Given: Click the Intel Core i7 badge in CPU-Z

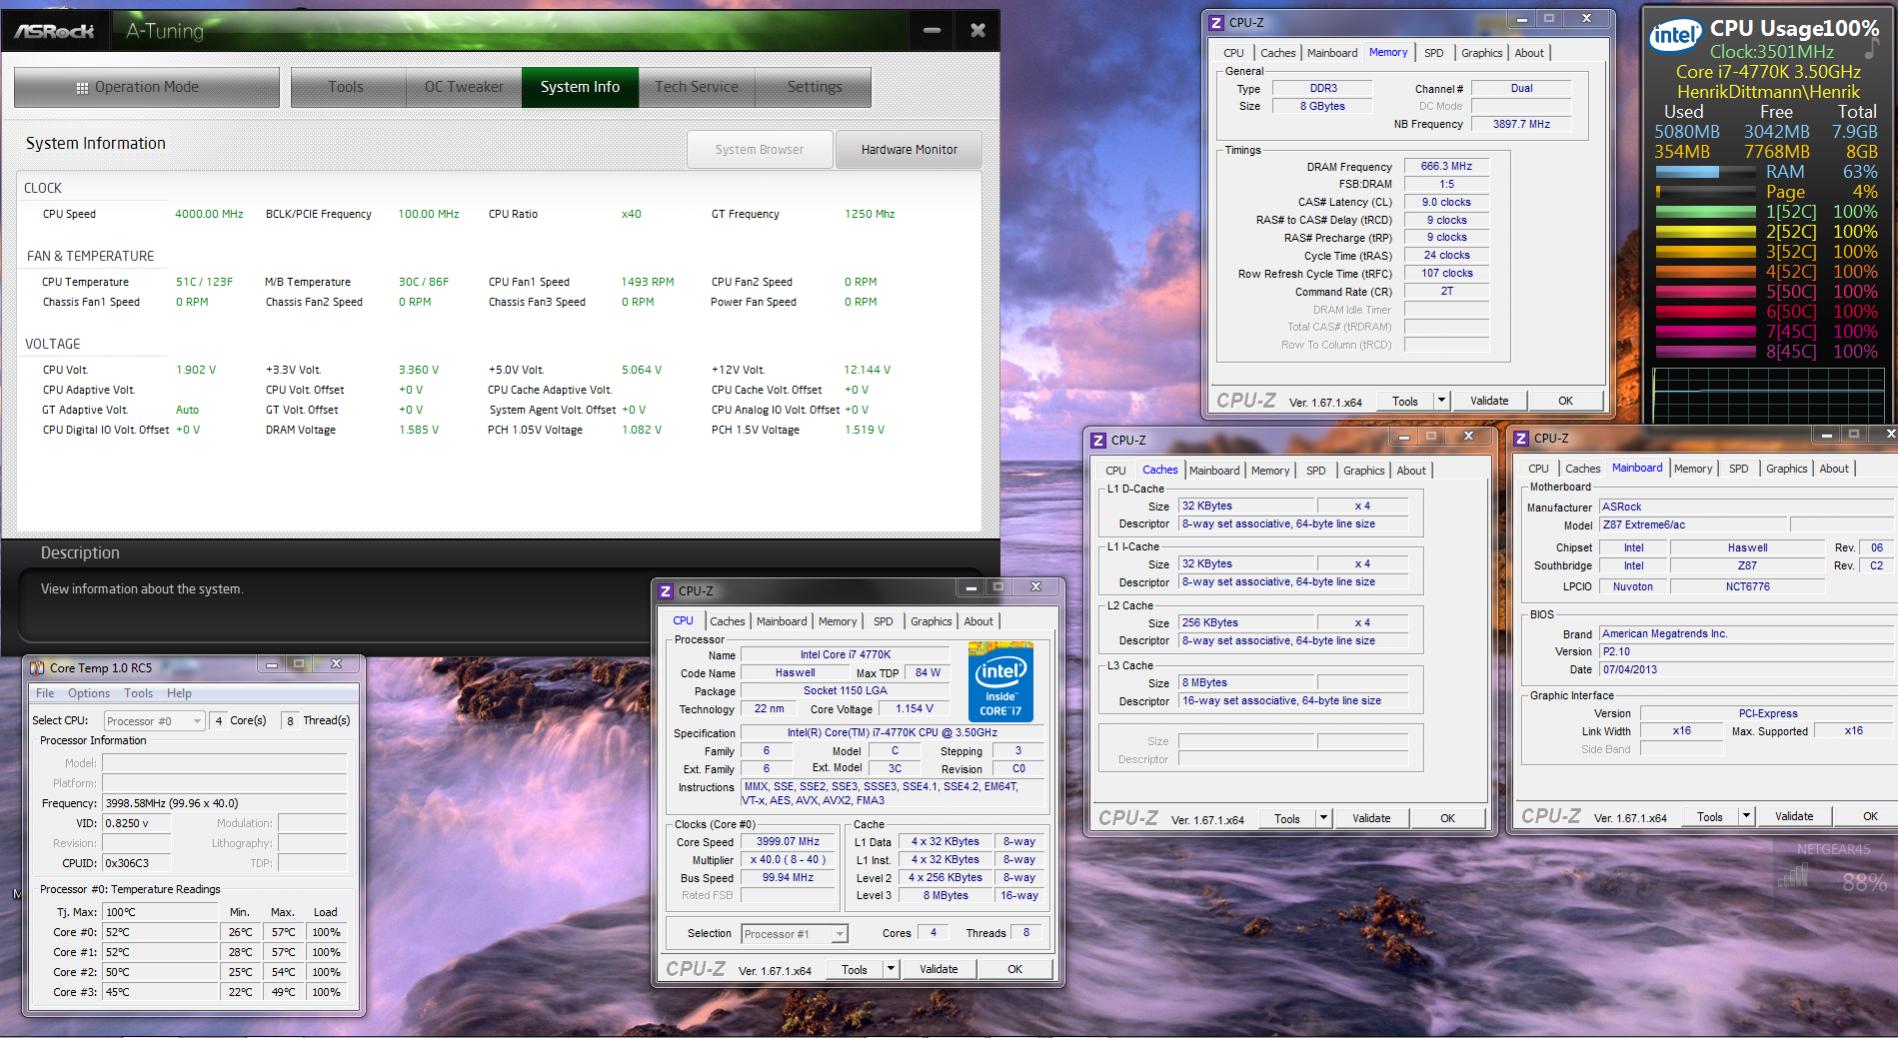Looking at the screenshot, I should click(x=1000, y=682).
